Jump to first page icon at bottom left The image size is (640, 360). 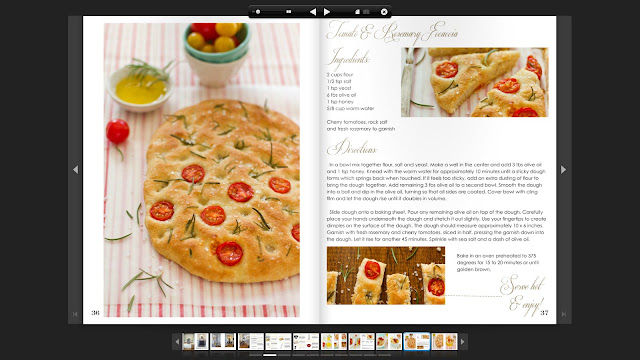75,314
